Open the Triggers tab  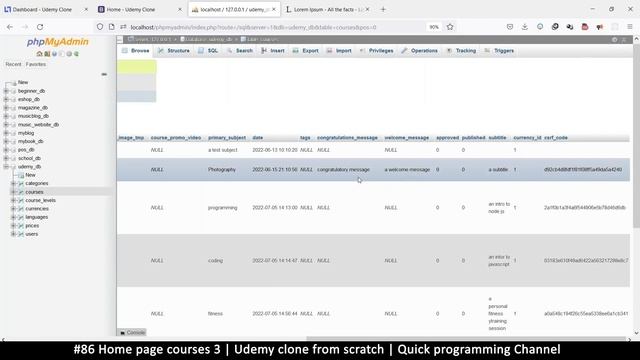point(499,51)
